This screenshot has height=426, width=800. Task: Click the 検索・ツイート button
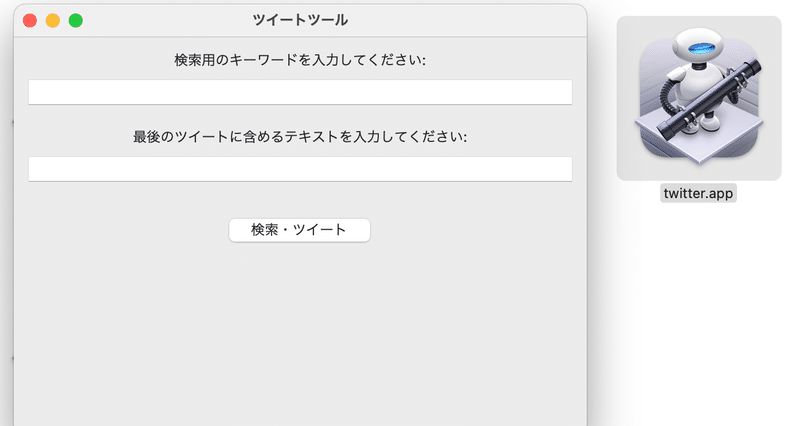(x=299, y=230)
